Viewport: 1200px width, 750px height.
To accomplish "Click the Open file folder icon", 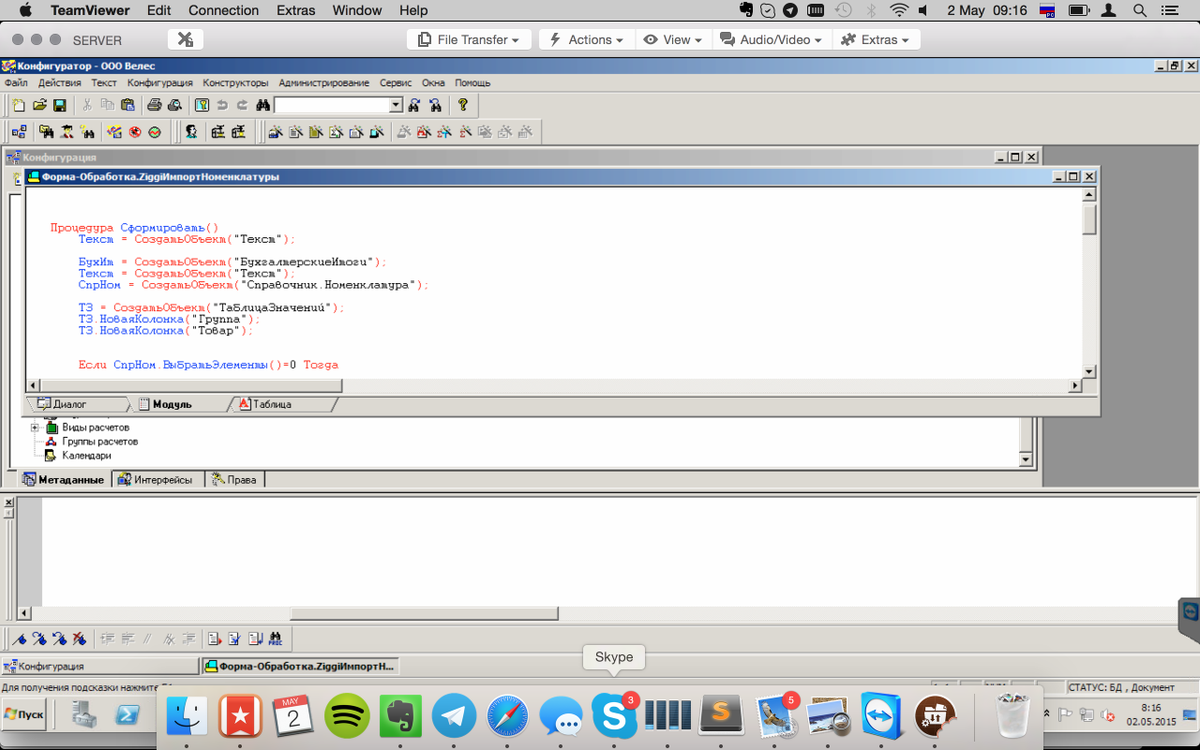I will [40, 105].
